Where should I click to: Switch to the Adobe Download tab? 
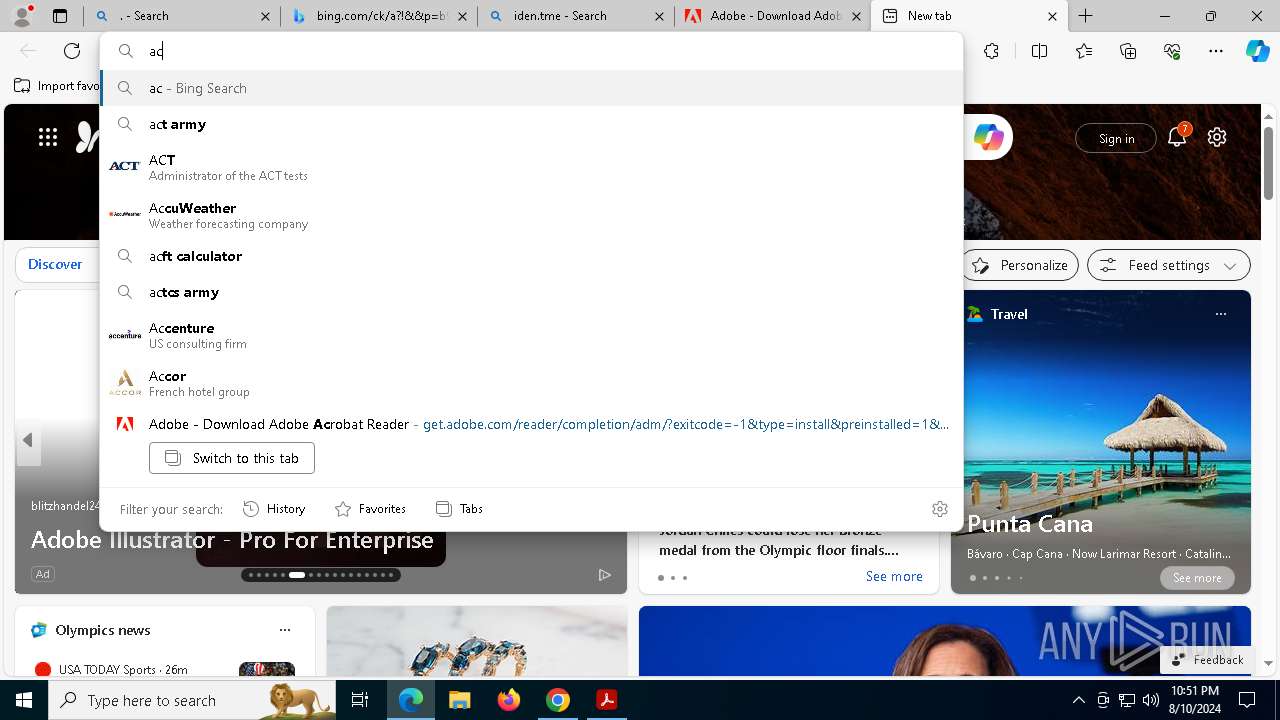pyautogui.click(x=774, y=16)
